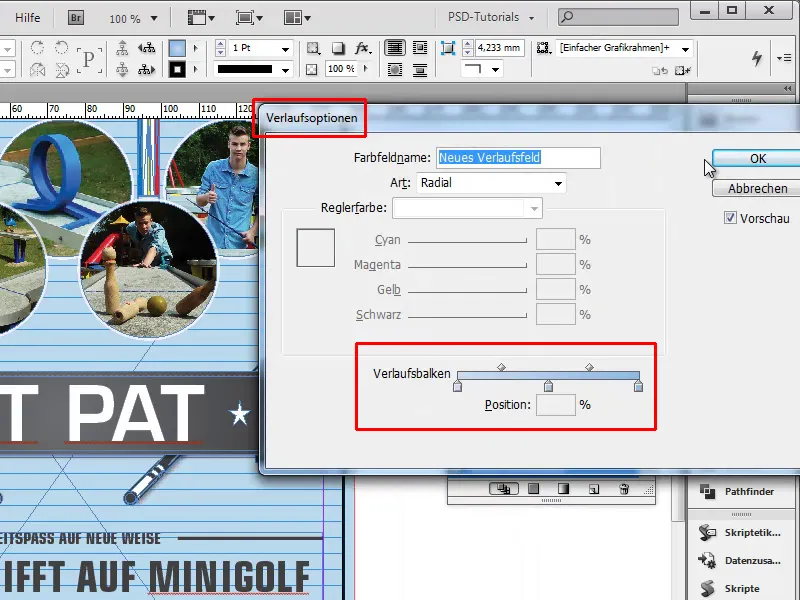This screenshot has height=600, width=800.
Task: Click the fx effects icon in control panel
Action: 360,48
